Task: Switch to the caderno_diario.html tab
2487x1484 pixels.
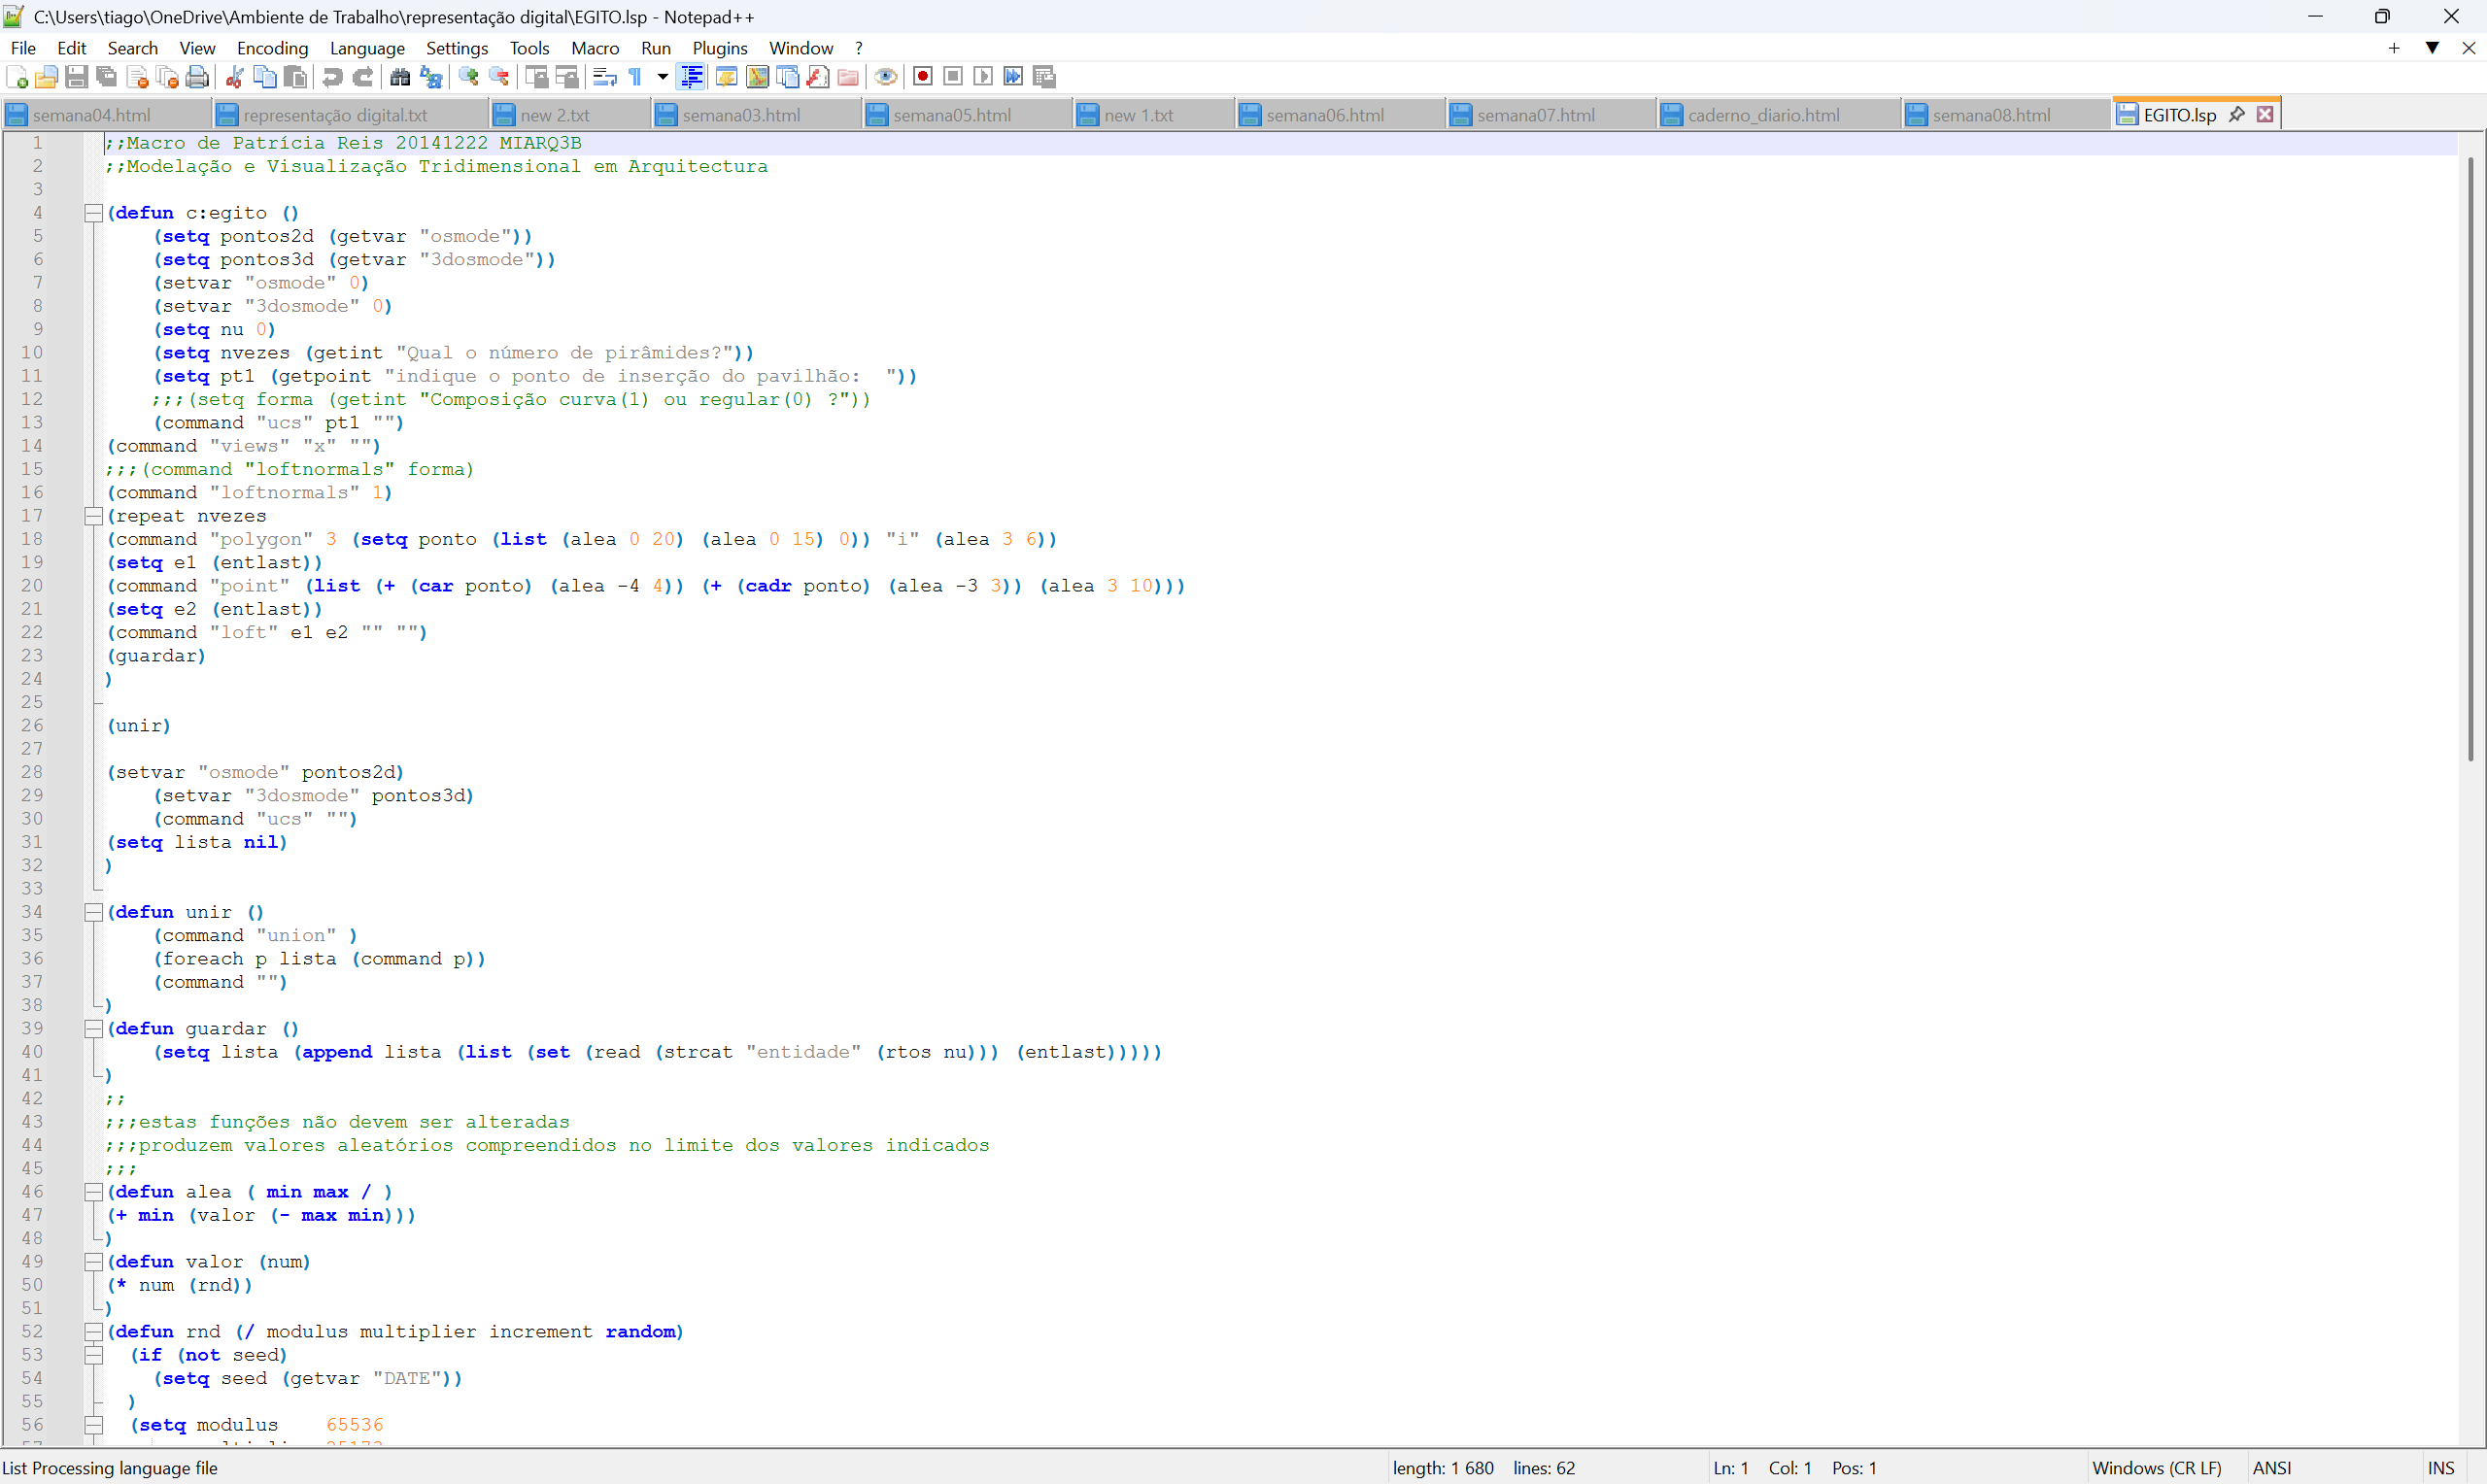Action: (x=1762, y=115)
